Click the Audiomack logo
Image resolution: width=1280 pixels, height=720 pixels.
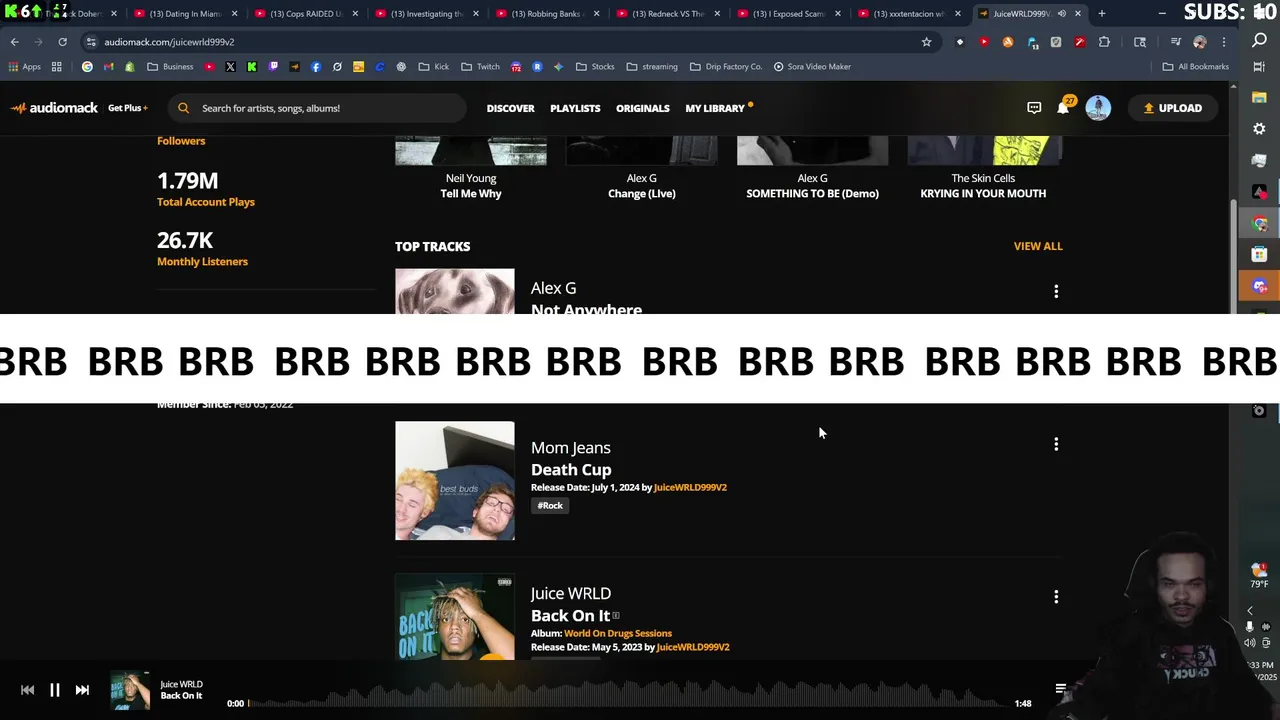coord(55,108)
